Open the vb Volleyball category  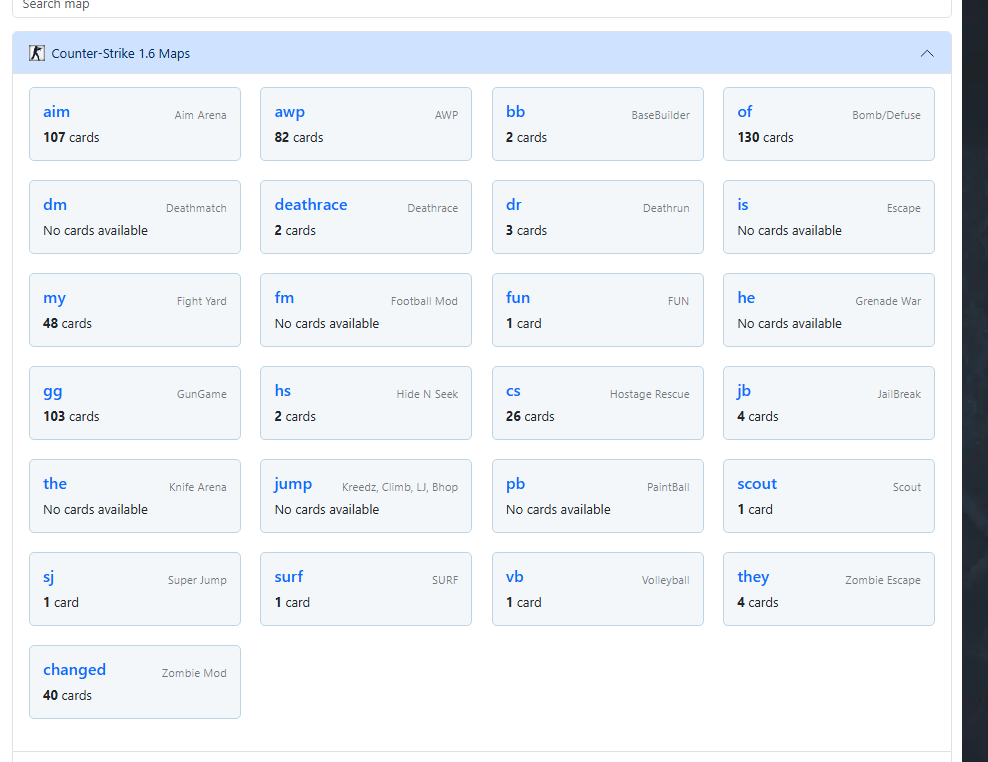(597, 589)
